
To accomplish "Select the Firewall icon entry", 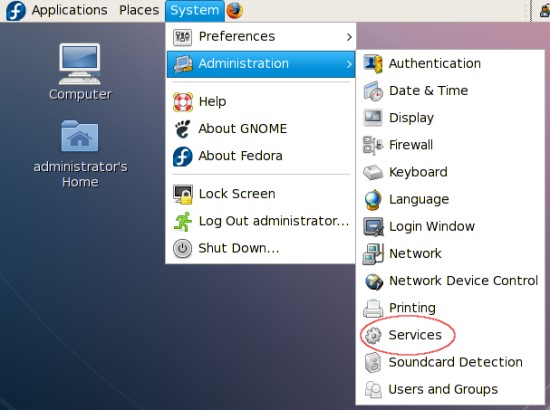I will click(x=373, y=145).
